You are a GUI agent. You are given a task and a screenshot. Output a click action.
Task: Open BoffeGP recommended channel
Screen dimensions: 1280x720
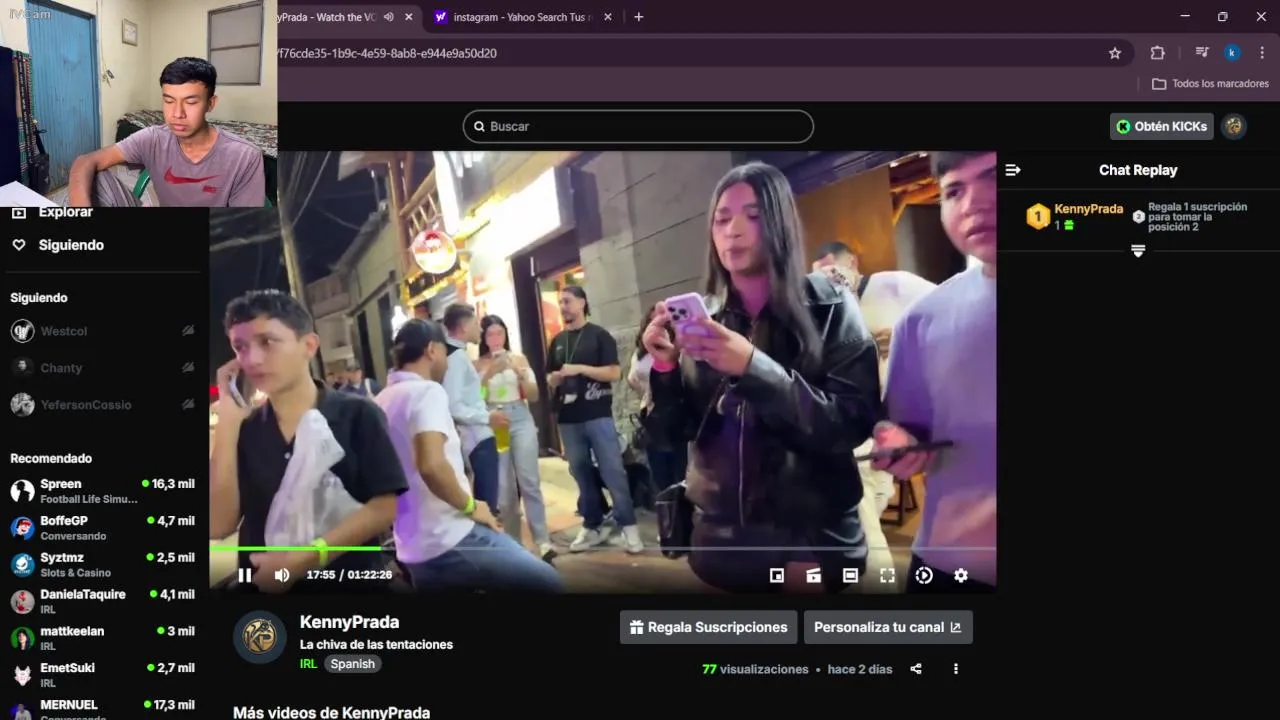click(x=102, y=527)
